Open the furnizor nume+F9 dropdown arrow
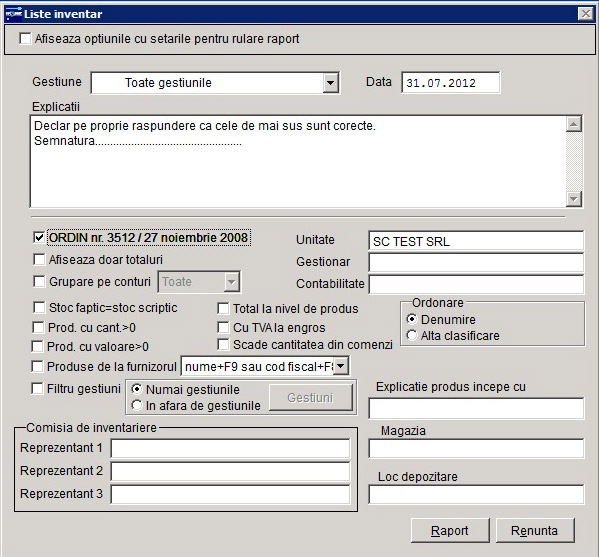 point(341,366)
